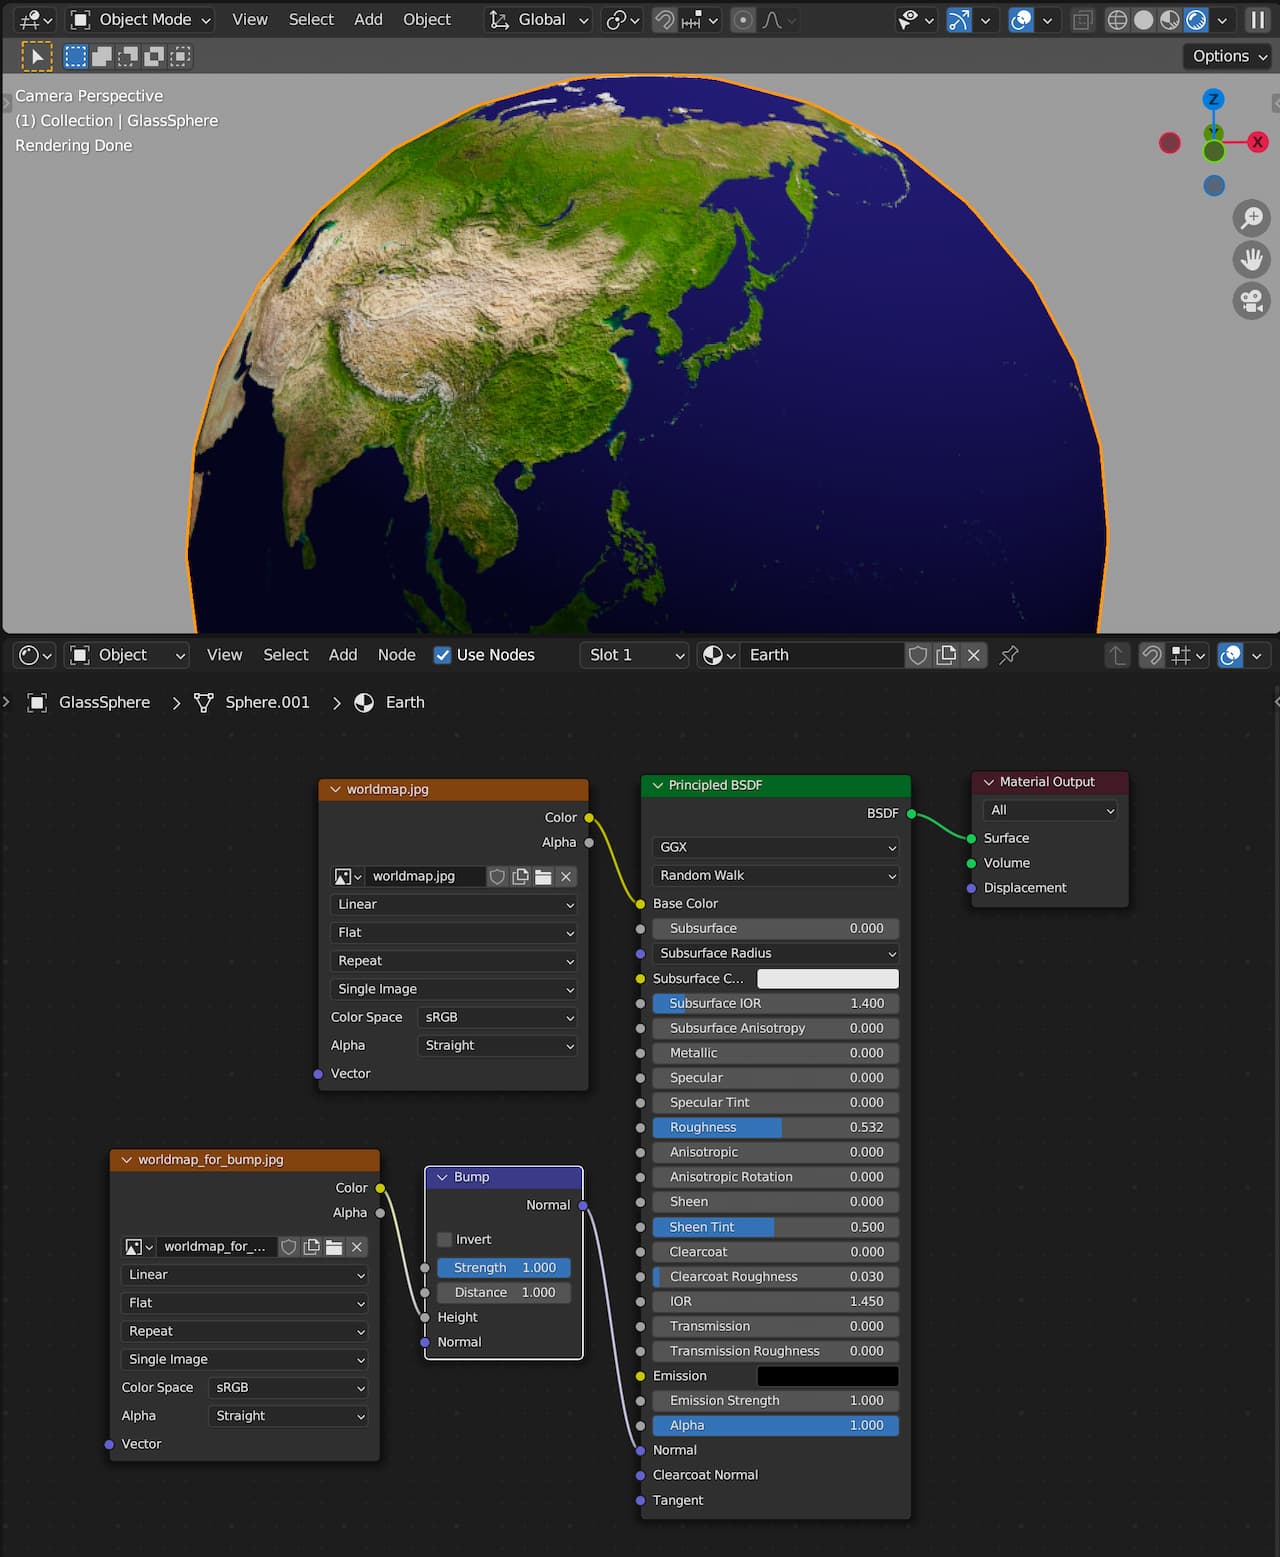
Task: Toggle X-ray display in viewport header
Action: tap(1082, 20)
